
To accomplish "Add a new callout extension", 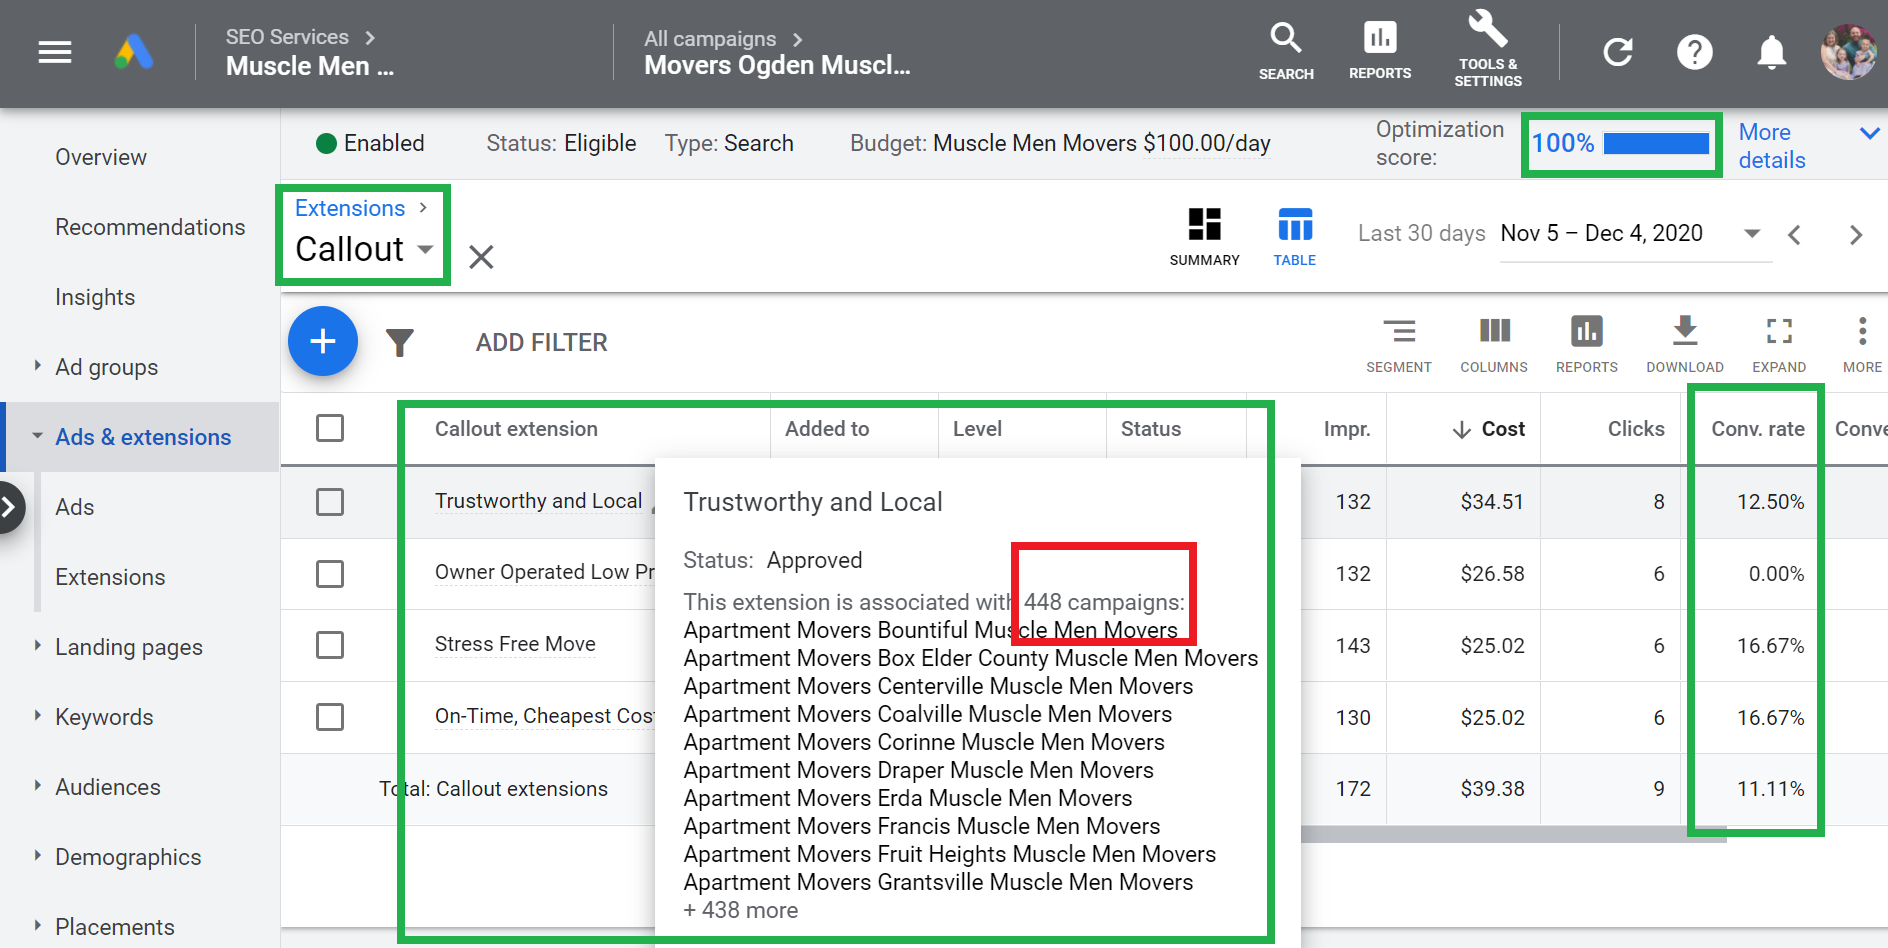I will point(323,341).
